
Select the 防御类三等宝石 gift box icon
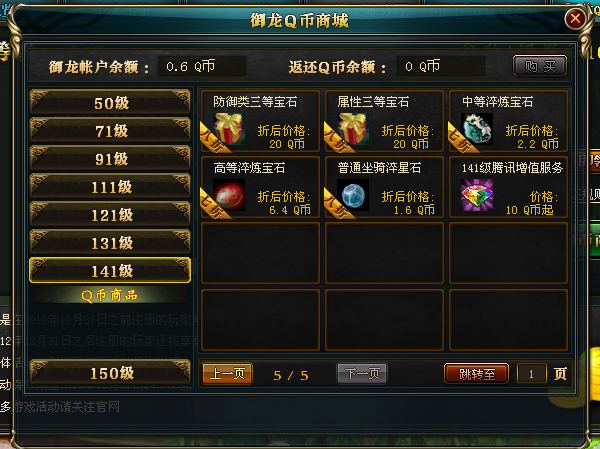click(x=229, y=129)
